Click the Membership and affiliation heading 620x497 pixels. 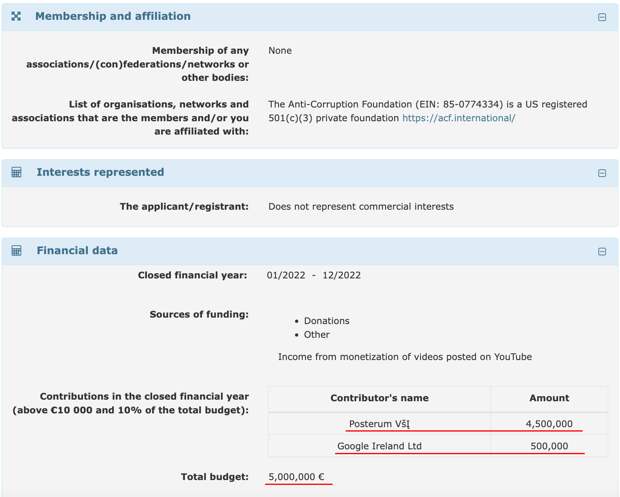(x=113, y=16)
